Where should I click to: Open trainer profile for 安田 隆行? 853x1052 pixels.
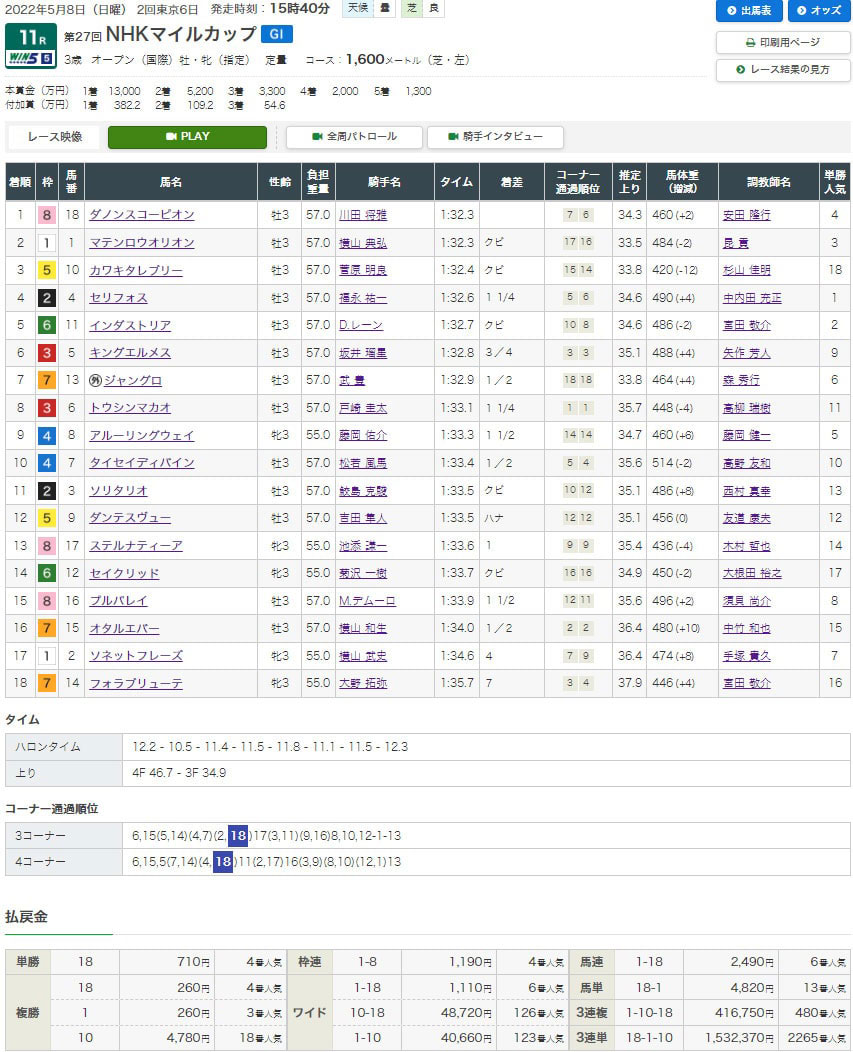(x=748, y=215)
